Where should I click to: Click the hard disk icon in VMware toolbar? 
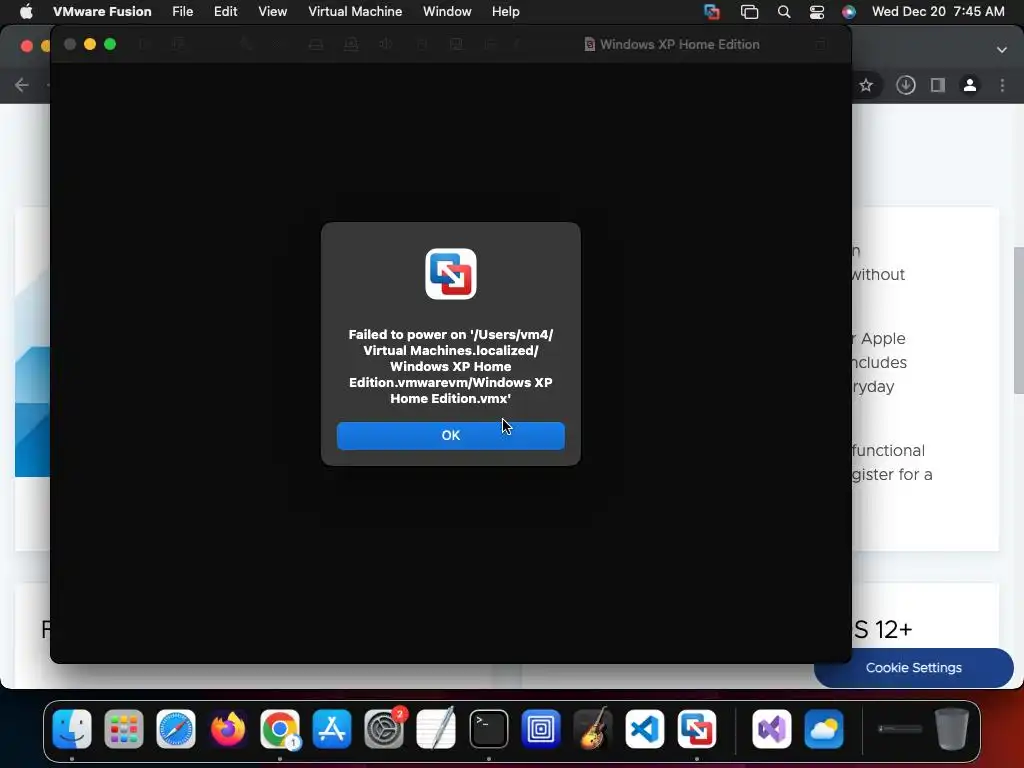pyautogui.click(x=316, y=44)
